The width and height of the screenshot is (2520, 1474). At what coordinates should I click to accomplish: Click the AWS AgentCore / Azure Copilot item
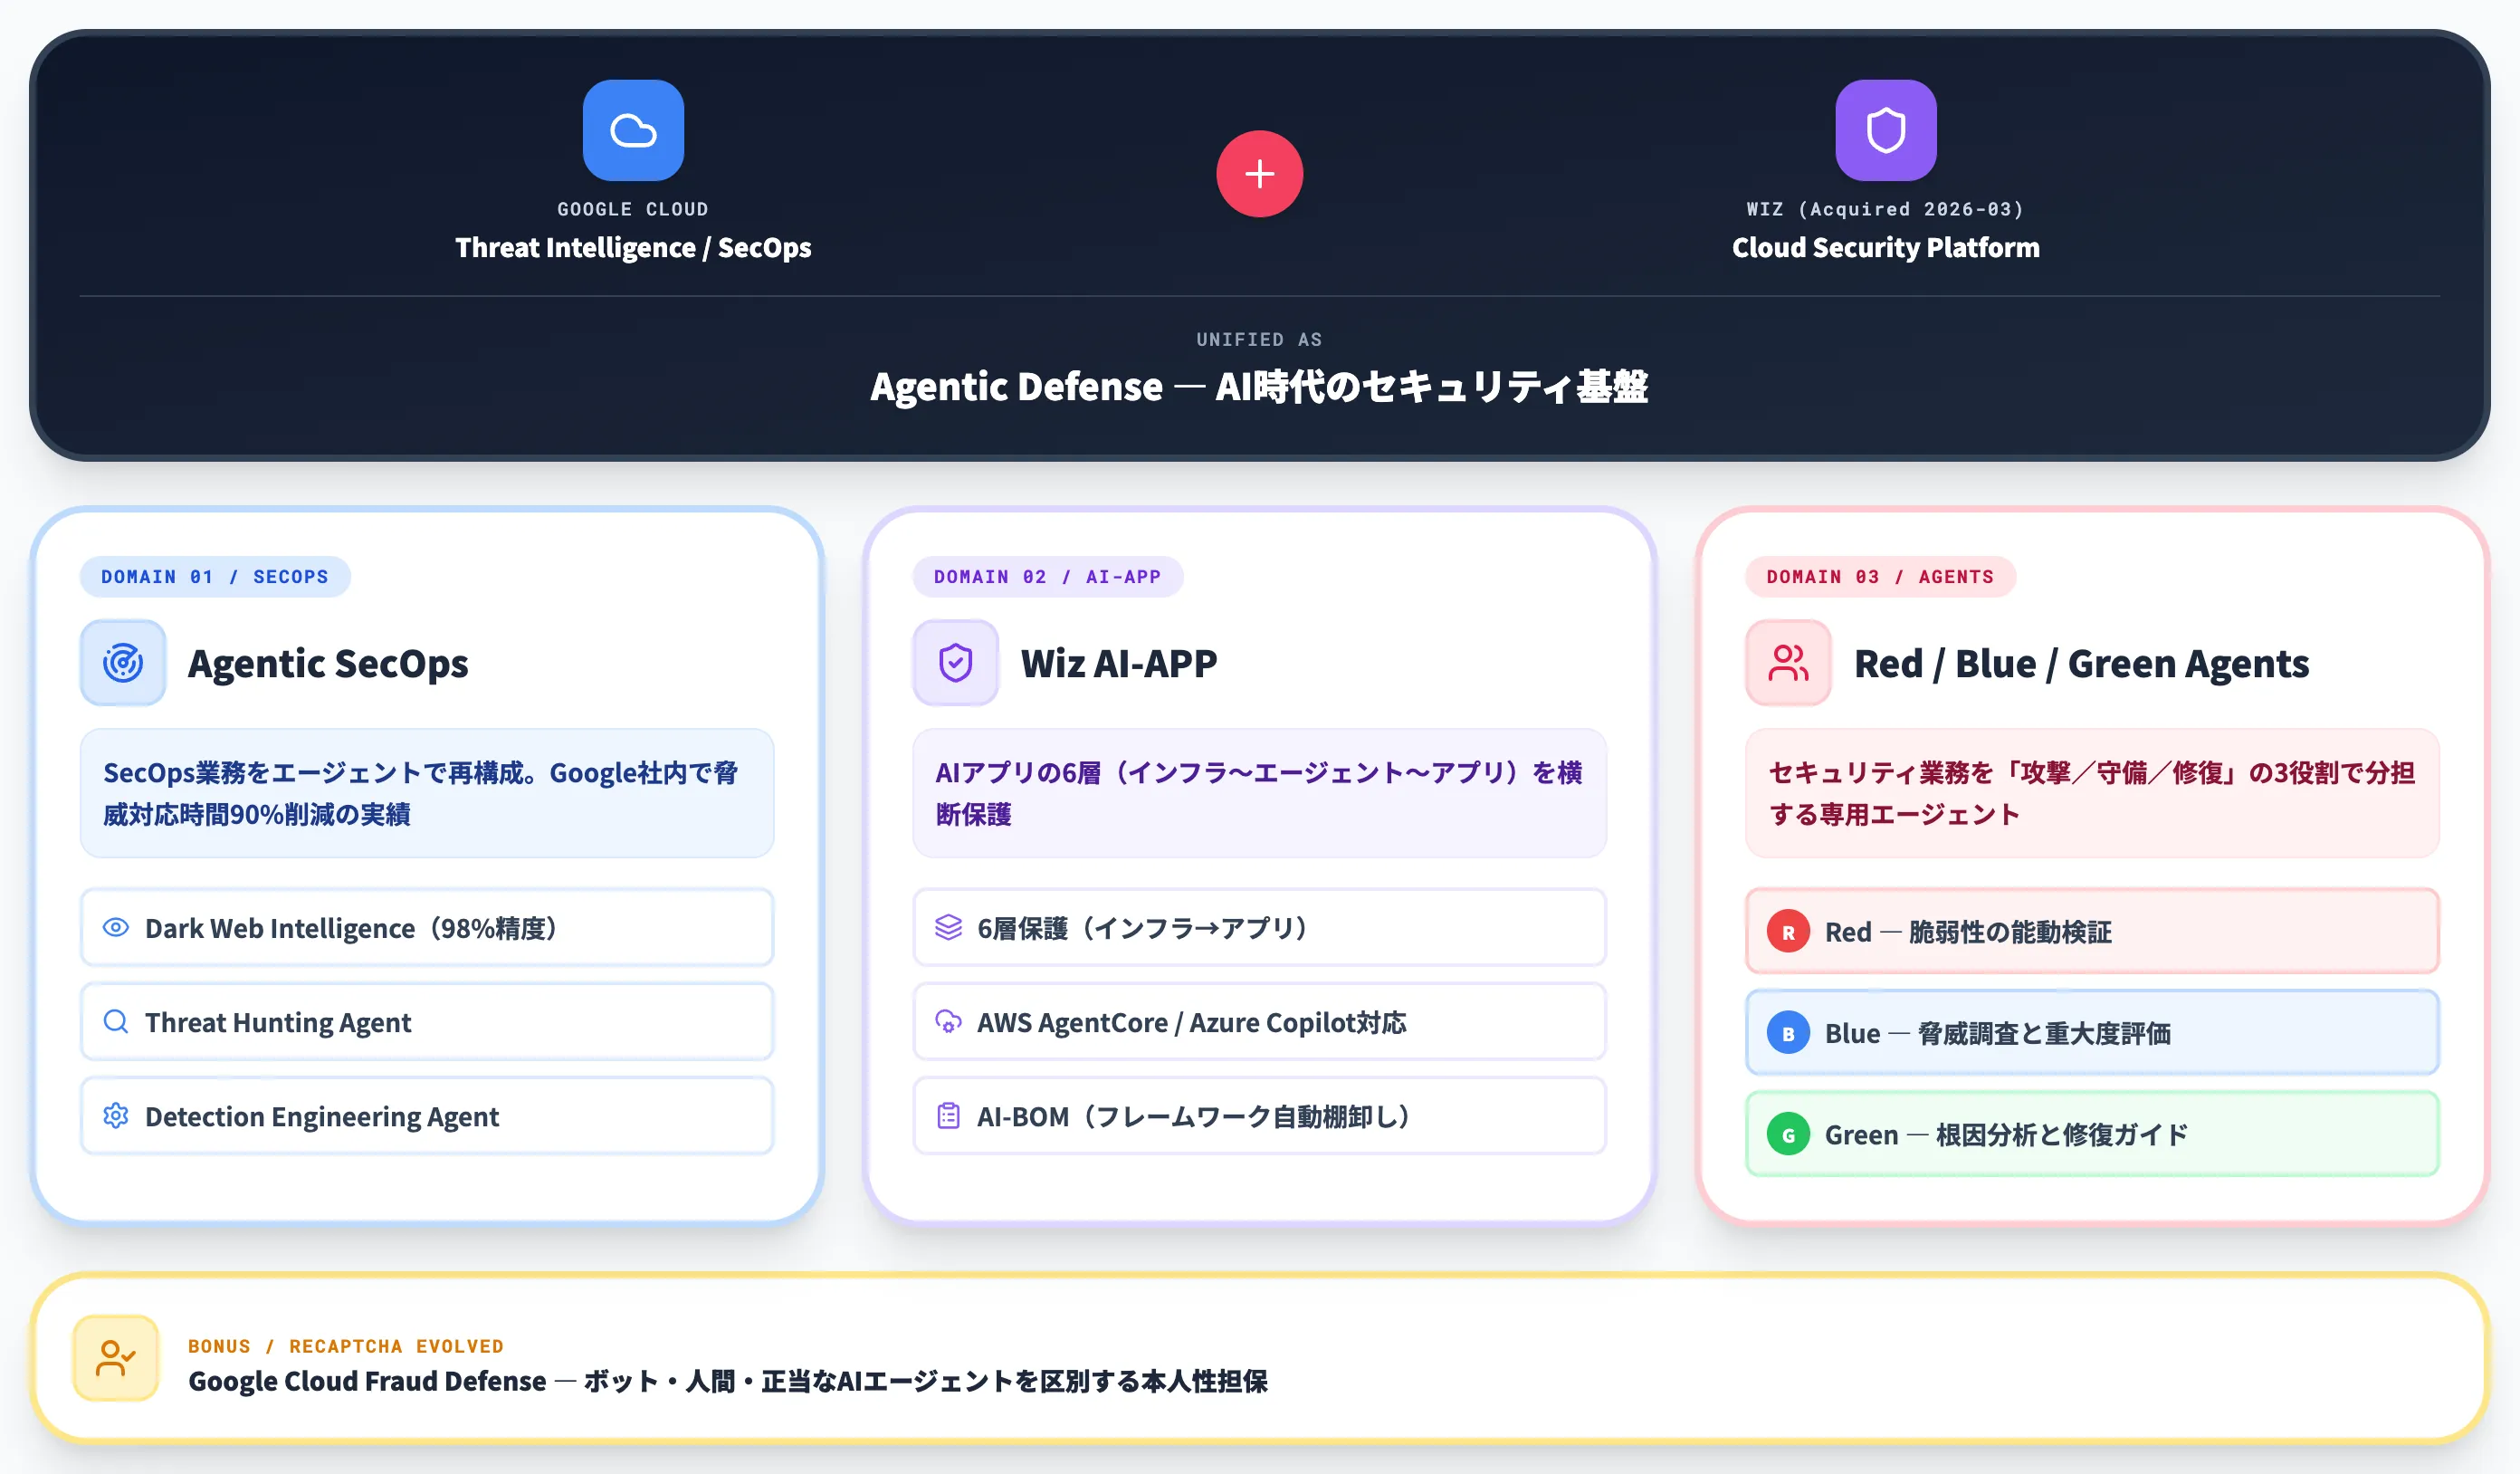click(x=1258, y=1022)
